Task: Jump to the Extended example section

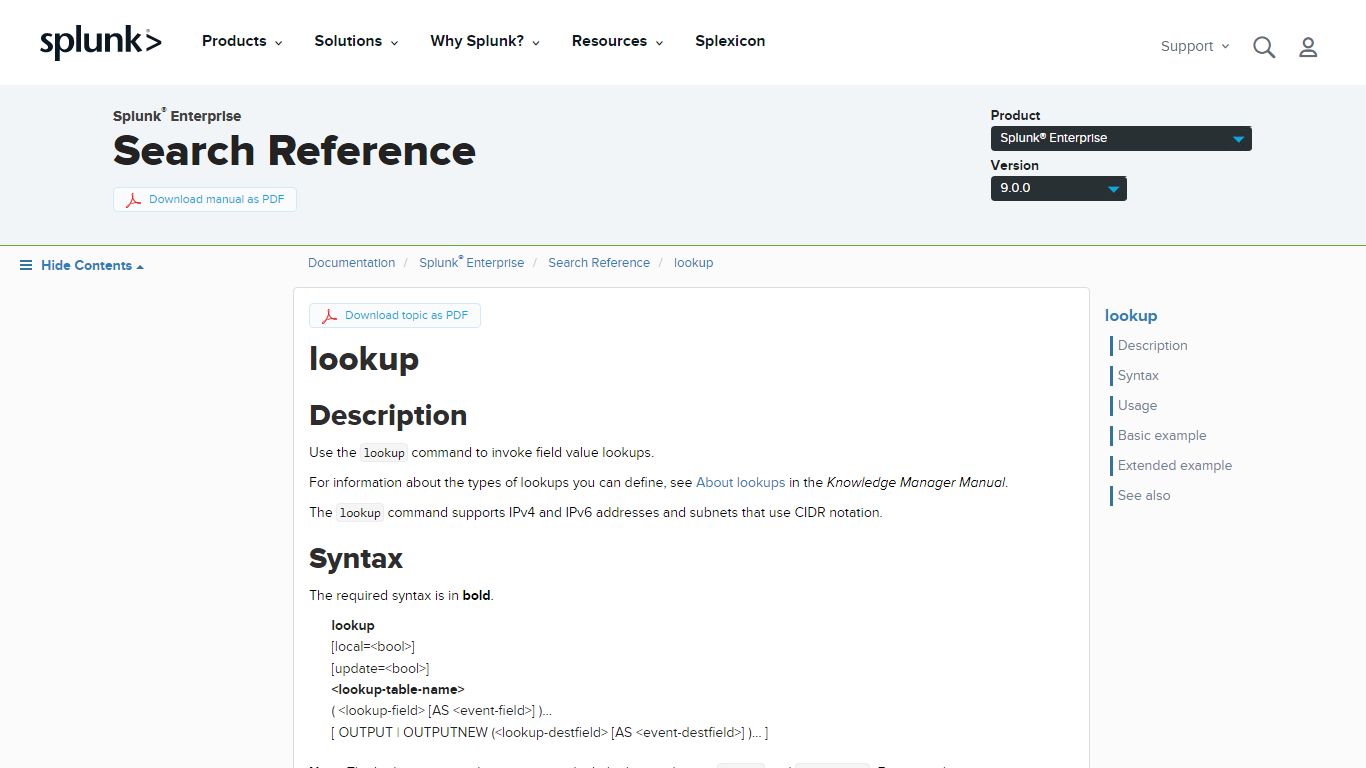Action: pos(1175,466)
